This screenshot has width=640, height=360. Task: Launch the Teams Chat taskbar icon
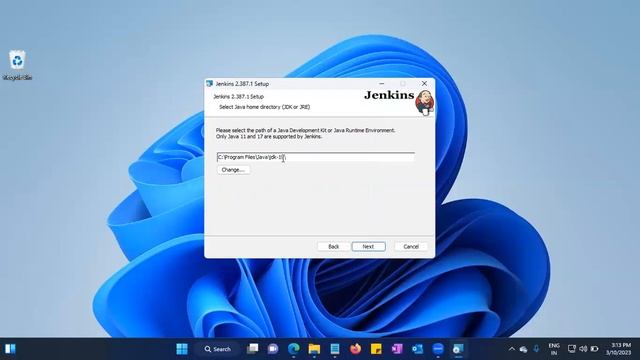(x=273, y=349)
